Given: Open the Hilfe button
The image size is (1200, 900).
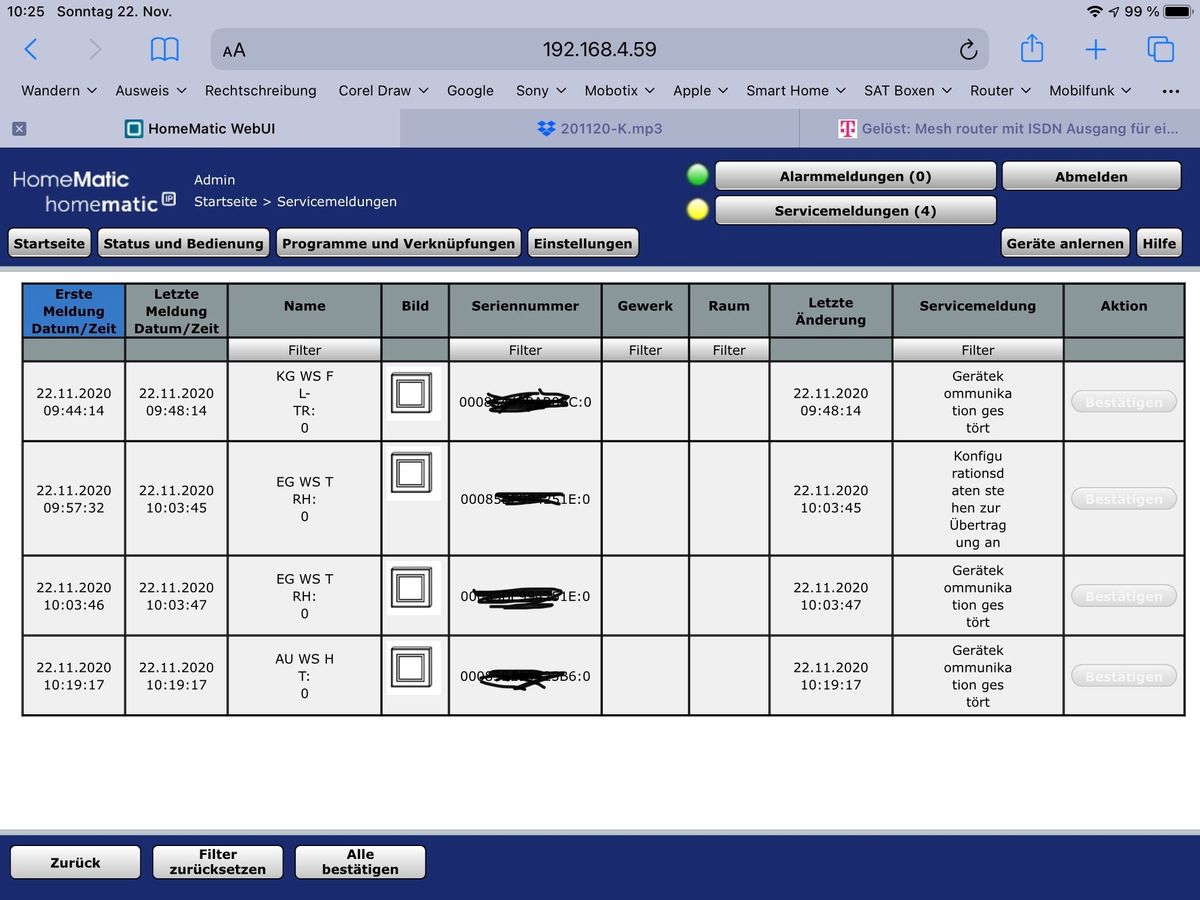Looking at the screenshot, I should (x=1159, y=243).
